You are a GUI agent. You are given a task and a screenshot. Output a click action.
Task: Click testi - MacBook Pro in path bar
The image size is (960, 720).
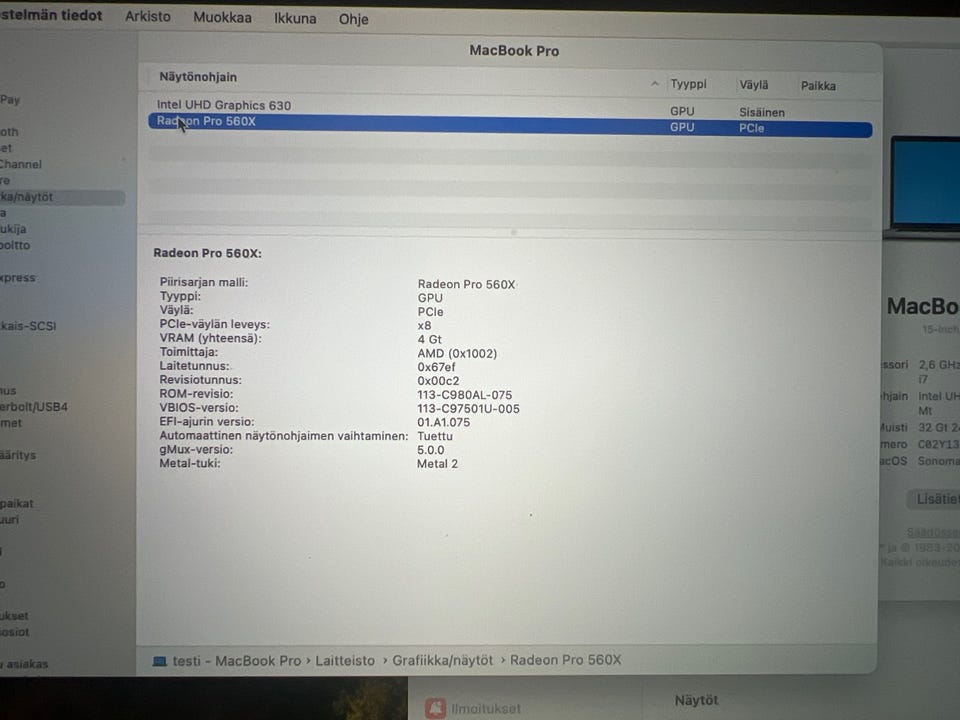[236, 661]
